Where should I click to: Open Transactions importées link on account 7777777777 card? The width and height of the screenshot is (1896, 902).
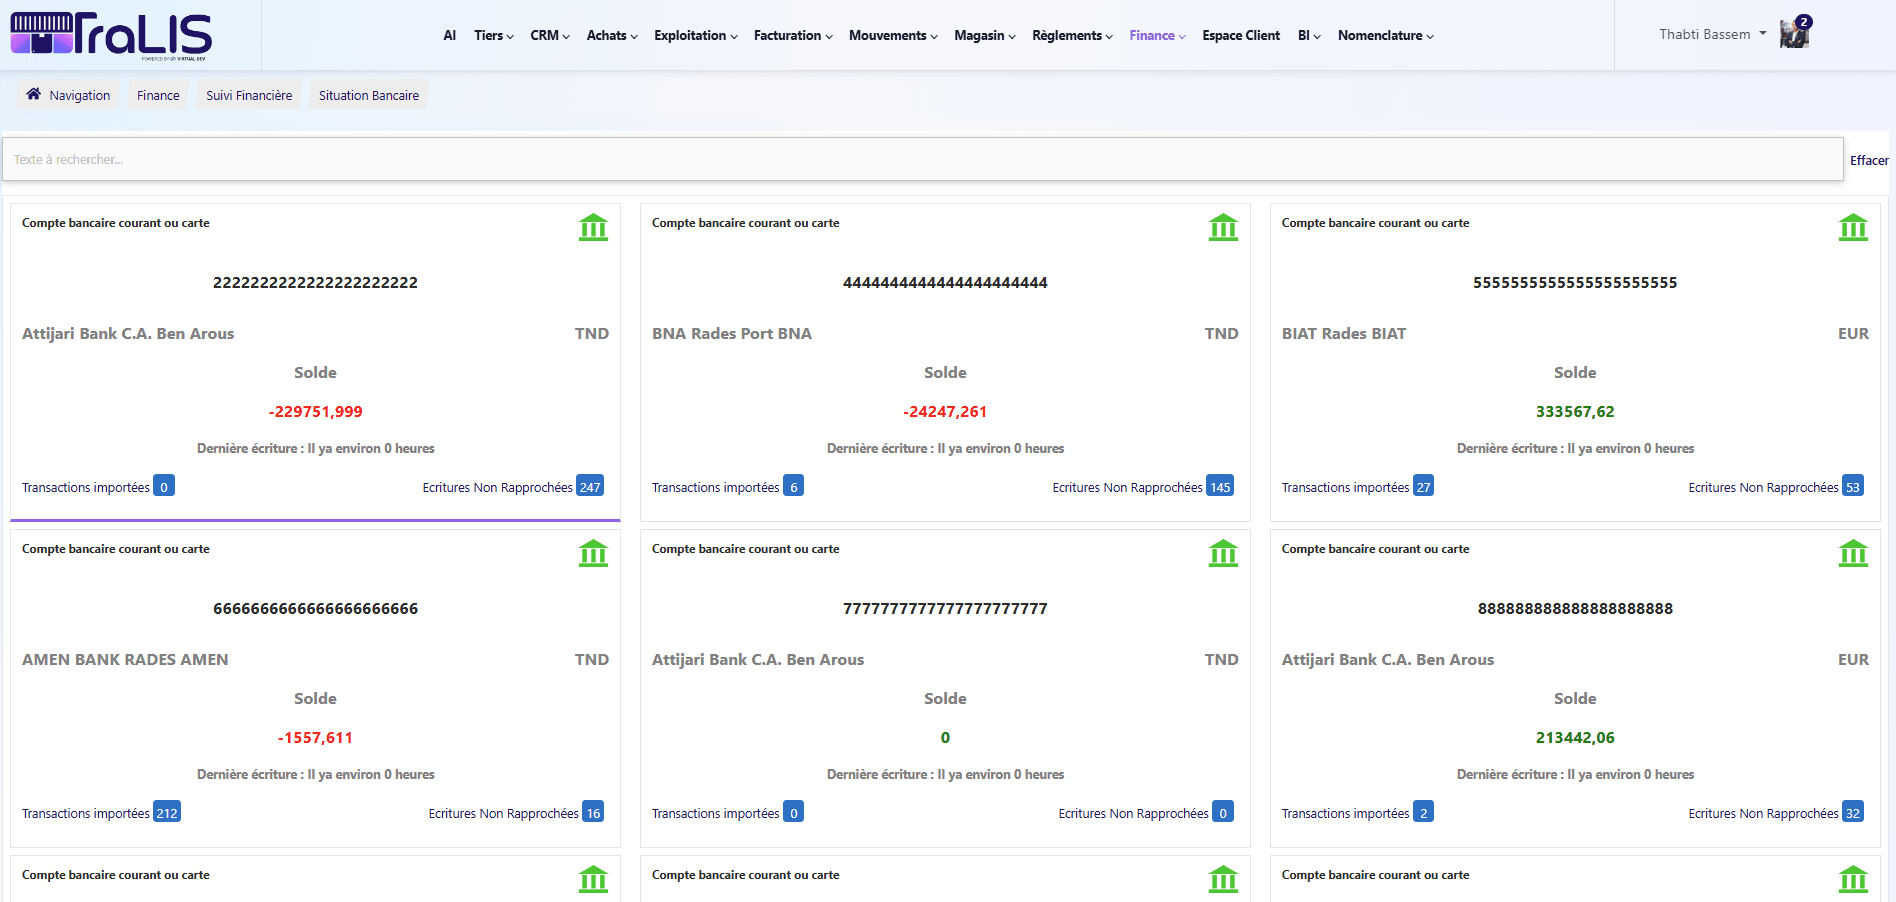click(x=716, y=813)
